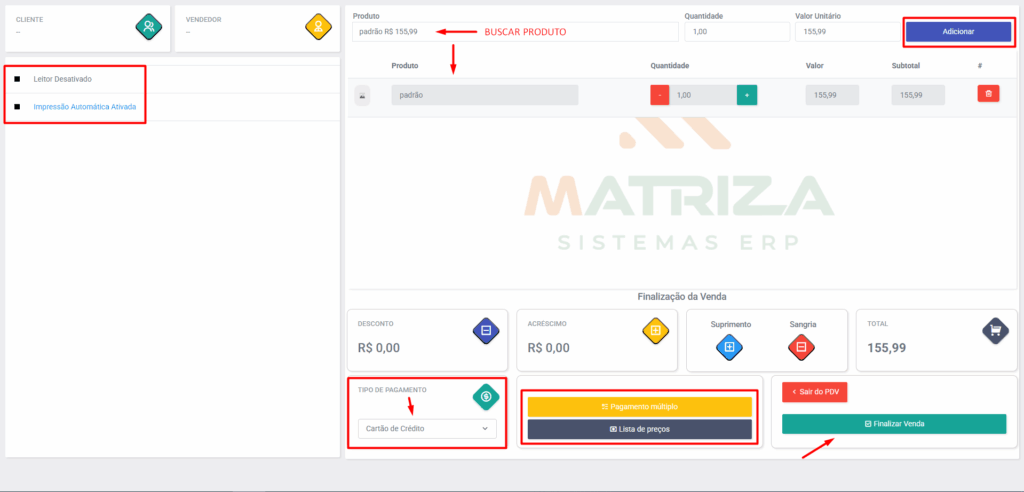
Task: Focus the Produto search field
Action: 515,32
